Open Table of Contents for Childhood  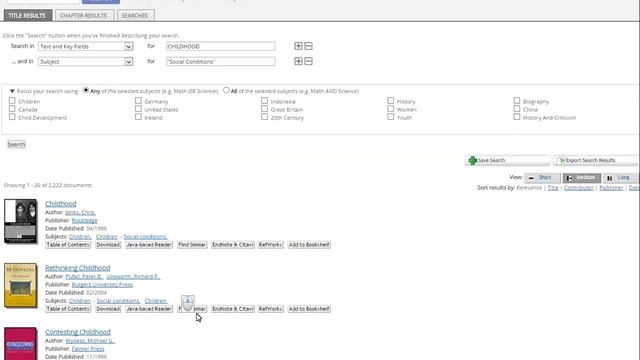tap(68, 245)
